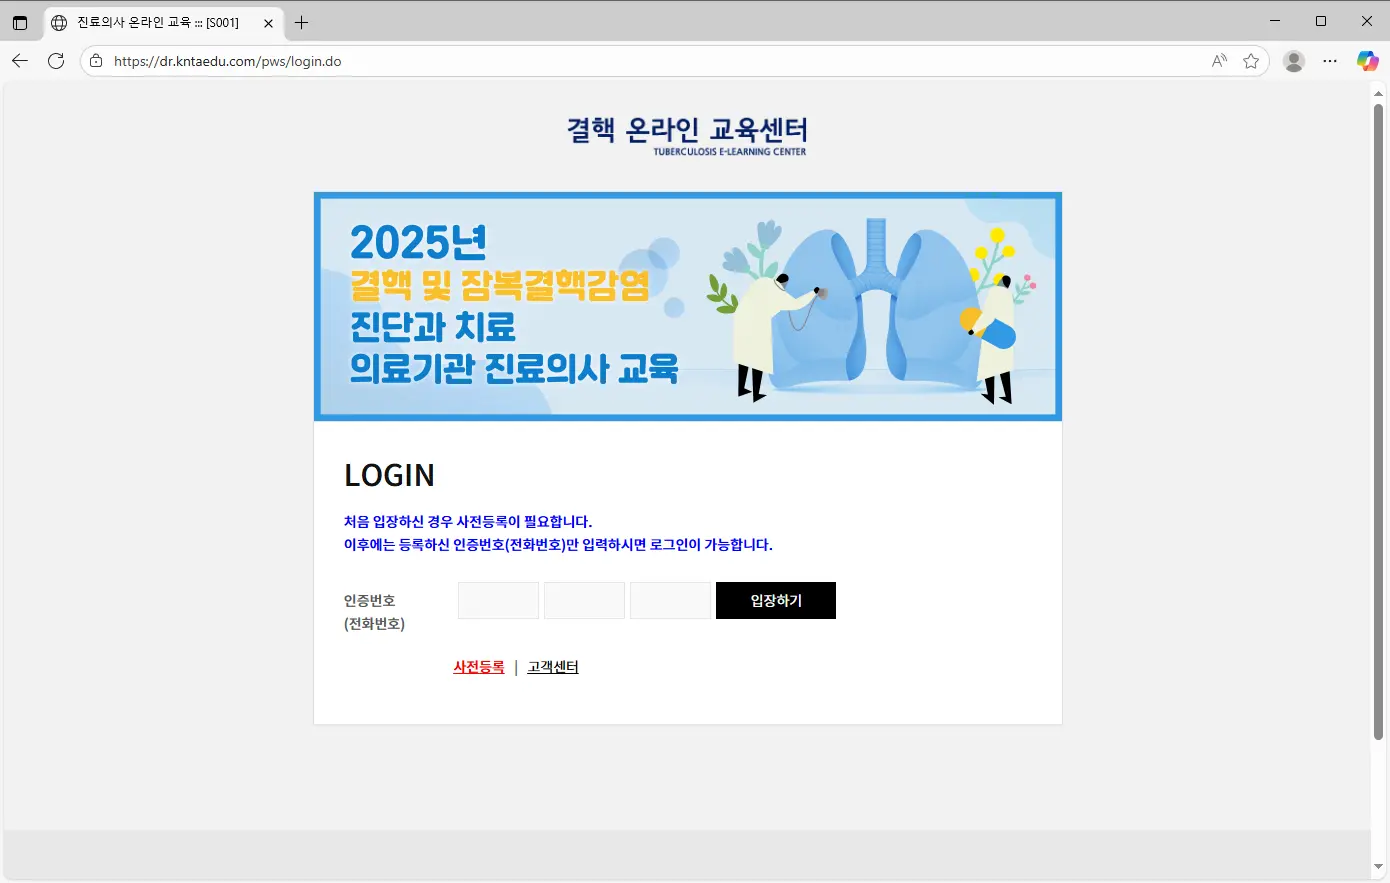The height and width of the screenshot is (883, 1390).
Task: Activate the read aloud icon
Action: (1219, 61)
